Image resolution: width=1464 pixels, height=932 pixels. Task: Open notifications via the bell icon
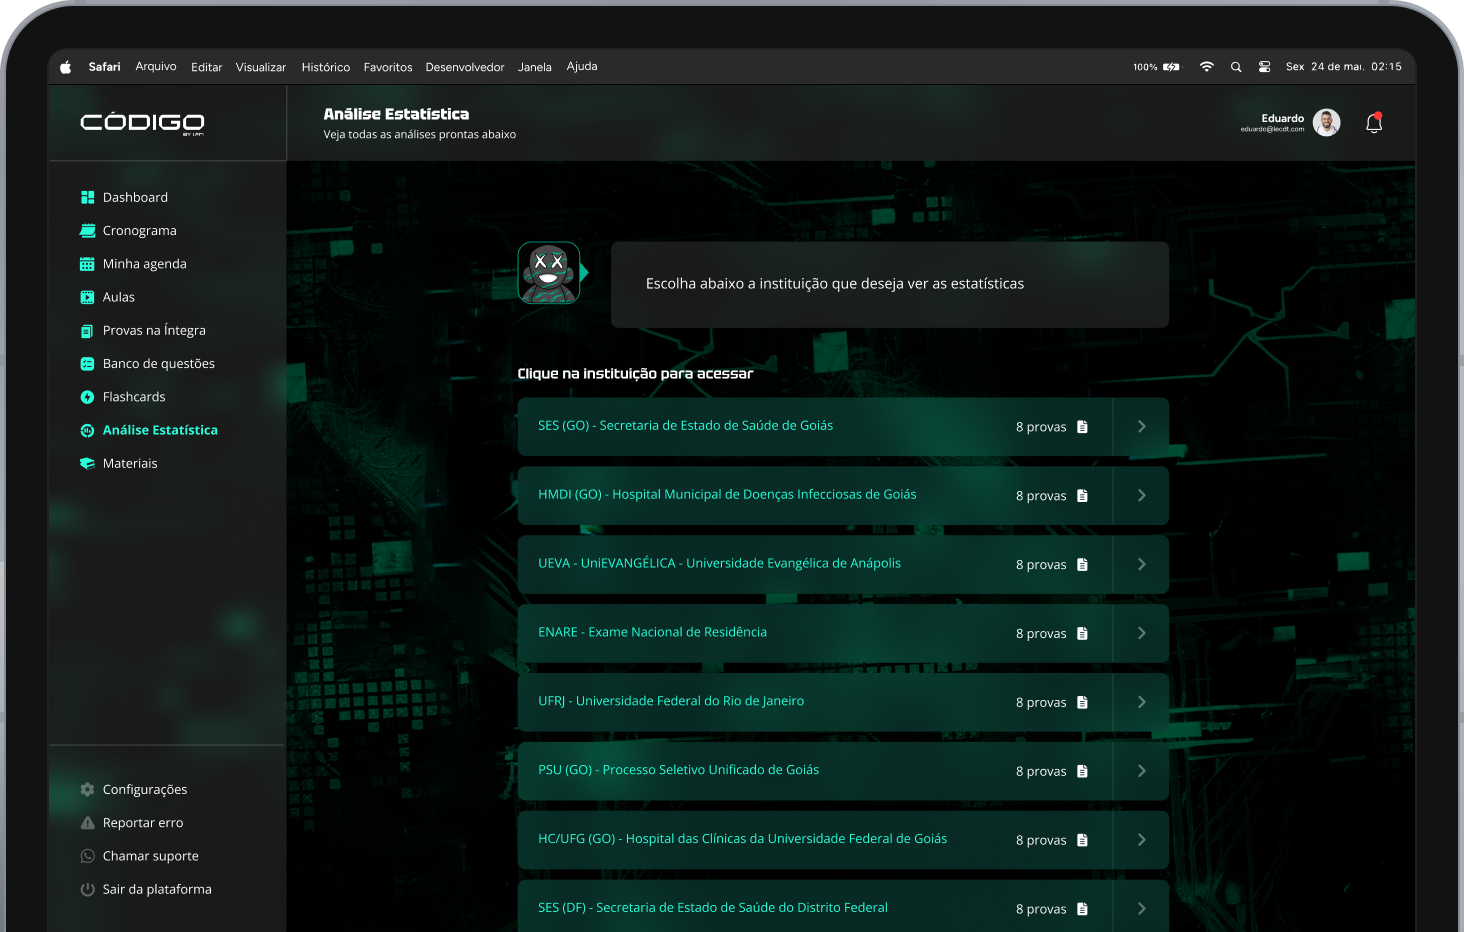point(1374,123)
